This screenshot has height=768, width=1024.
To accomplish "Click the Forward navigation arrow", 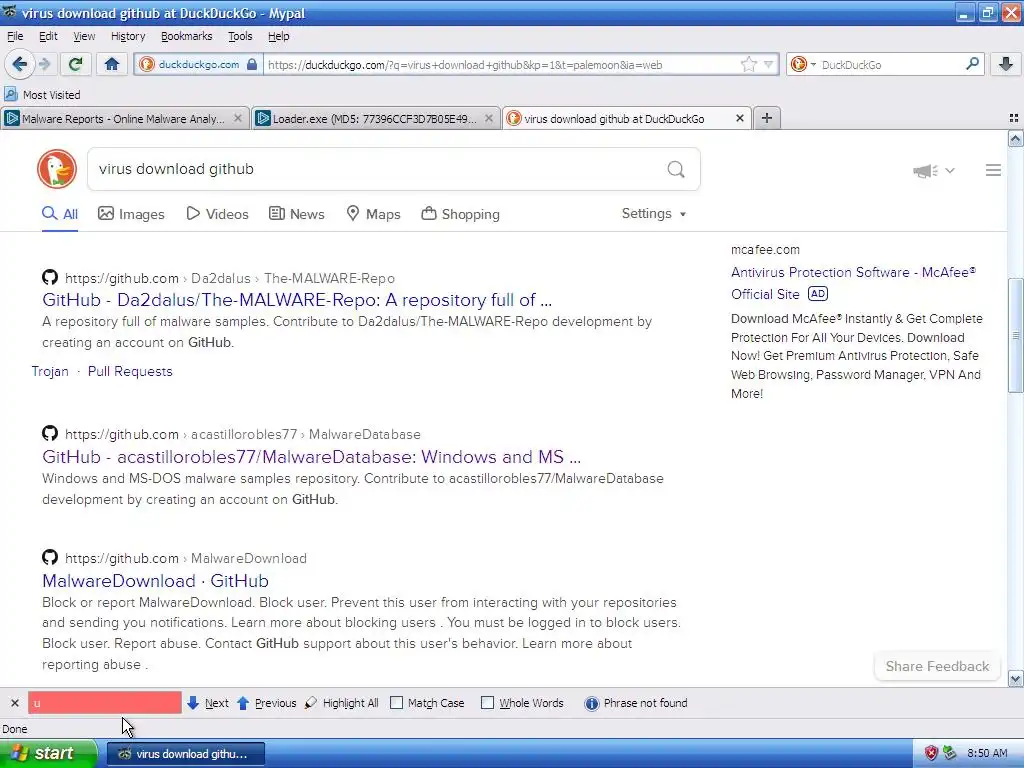I will click(44, 64).
